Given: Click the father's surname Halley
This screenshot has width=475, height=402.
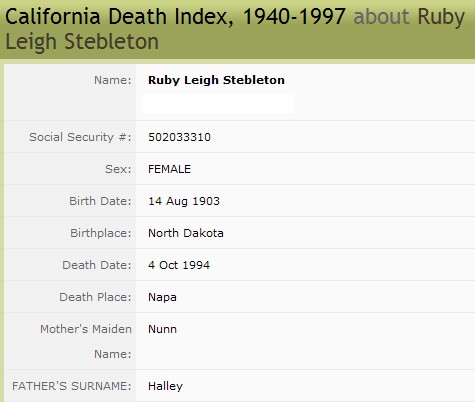Looking at the screenshot, I should click(x=165, y=386).
